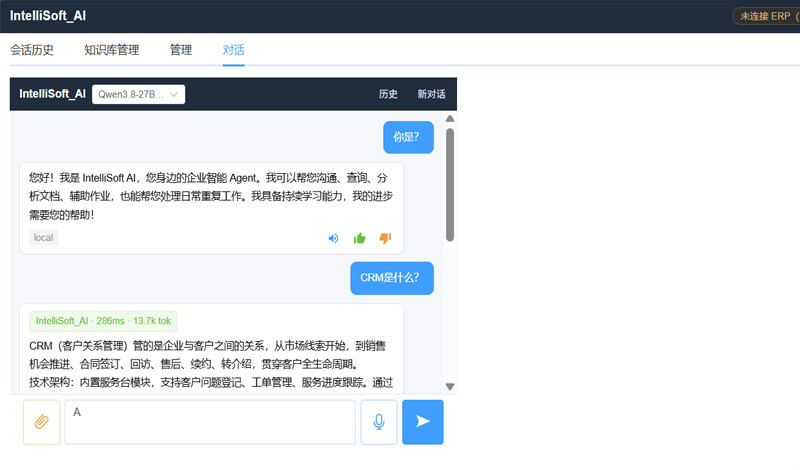Screen dimensions: 800x470
Task: Open the 会话历史 tab
Action: 32,50
